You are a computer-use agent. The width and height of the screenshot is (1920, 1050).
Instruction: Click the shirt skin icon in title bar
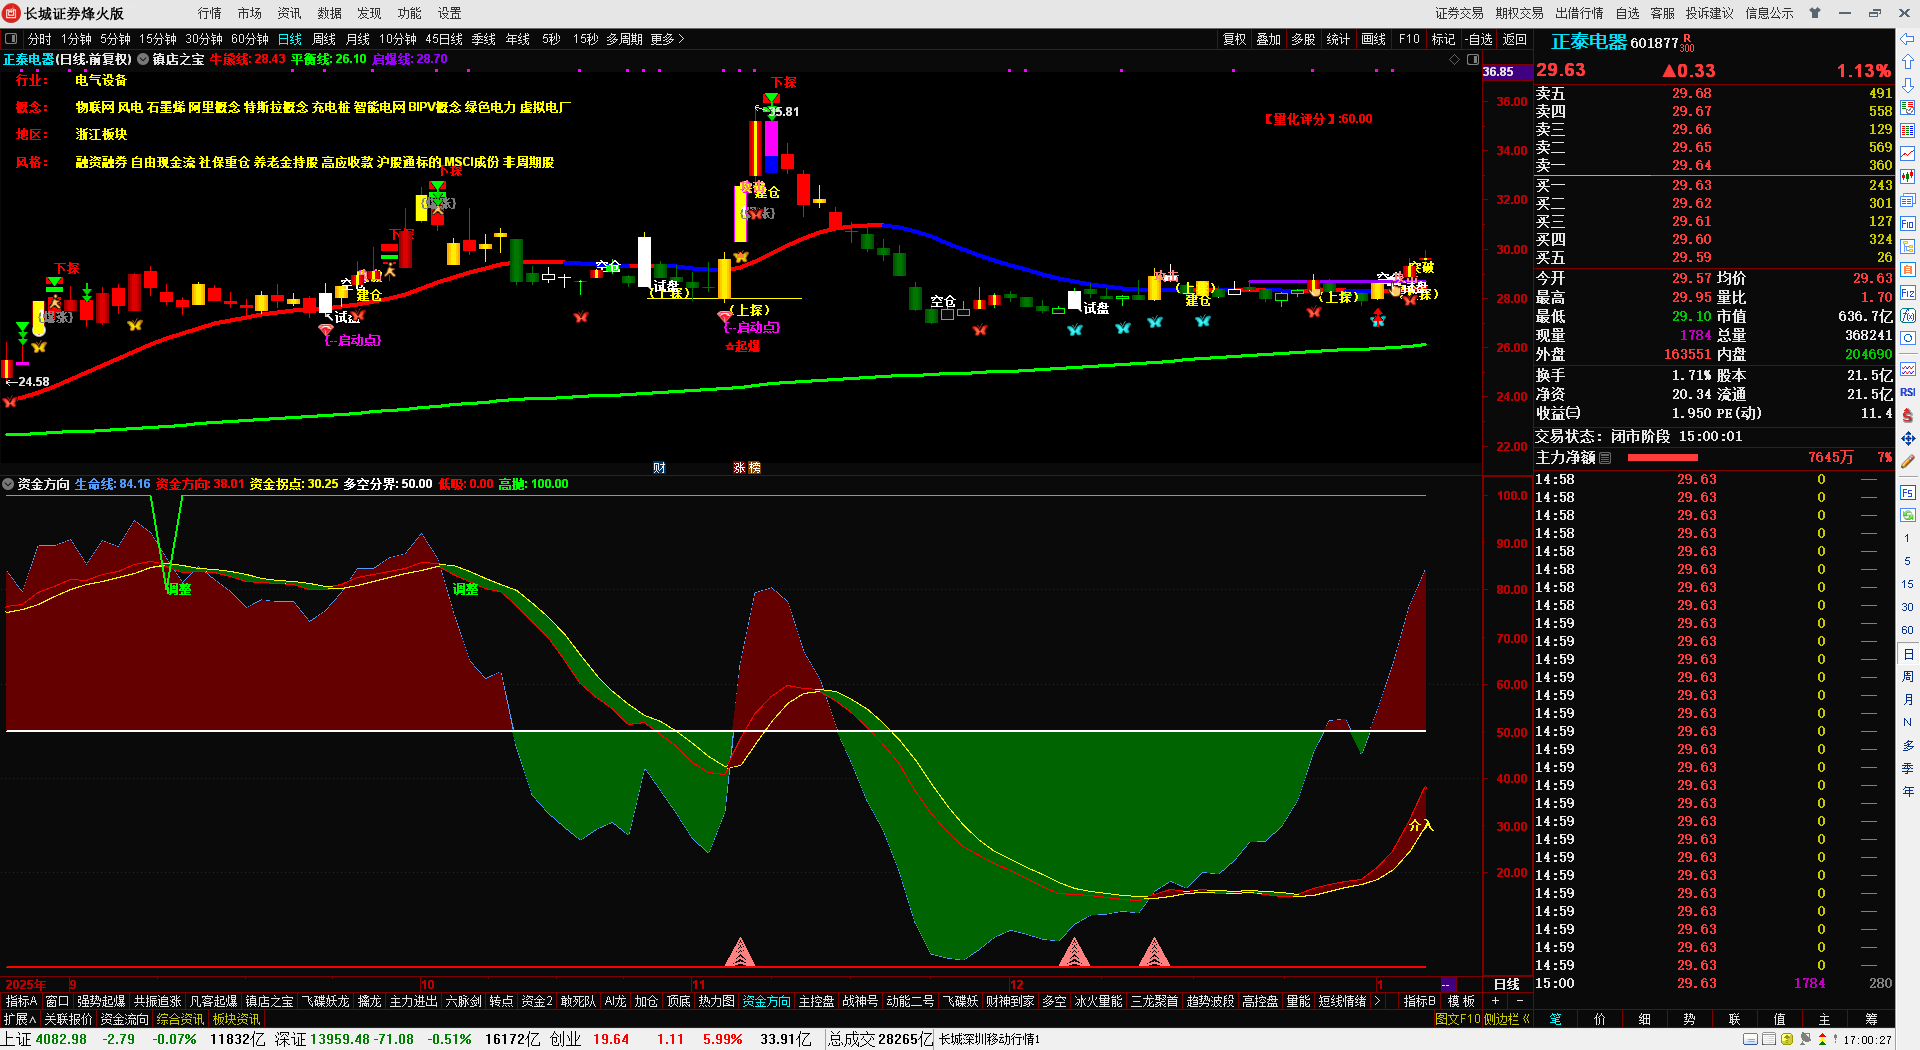[x=1814, y=13]
